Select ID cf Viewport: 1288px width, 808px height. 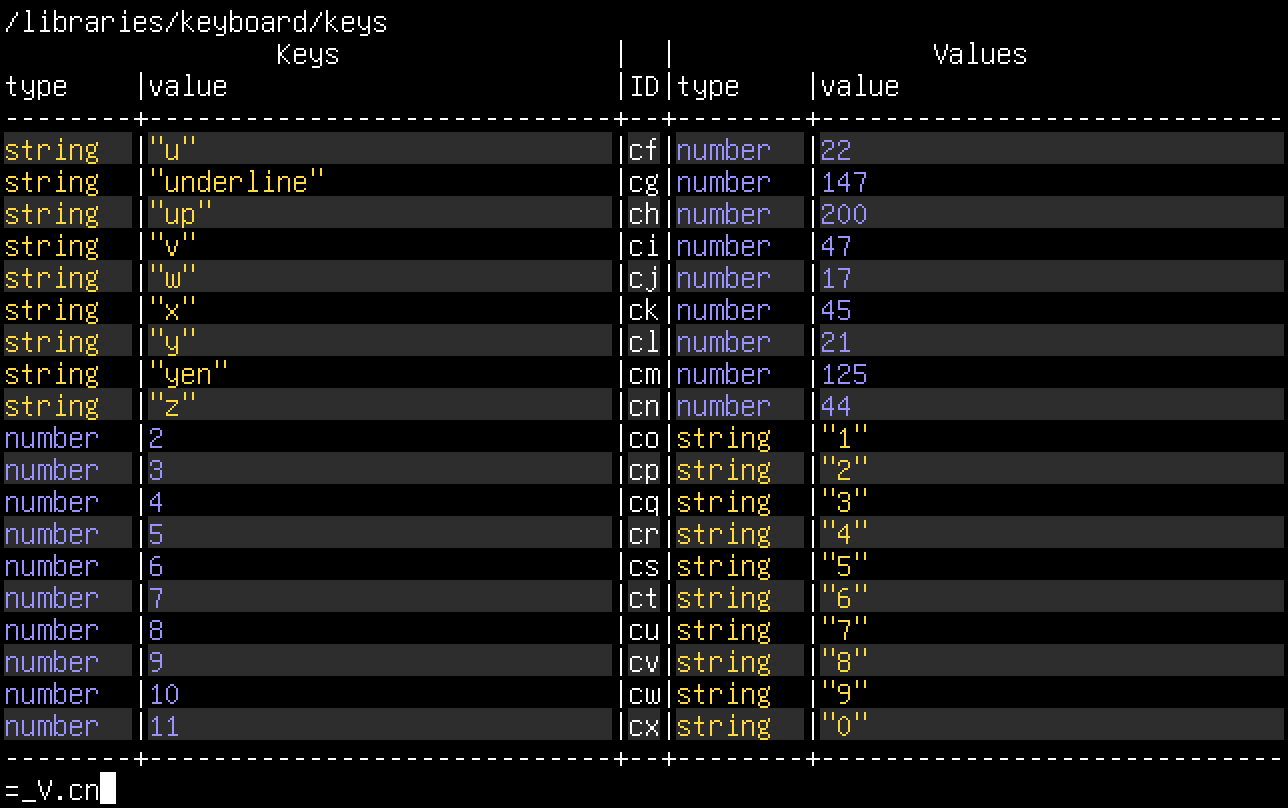(644, 150)
